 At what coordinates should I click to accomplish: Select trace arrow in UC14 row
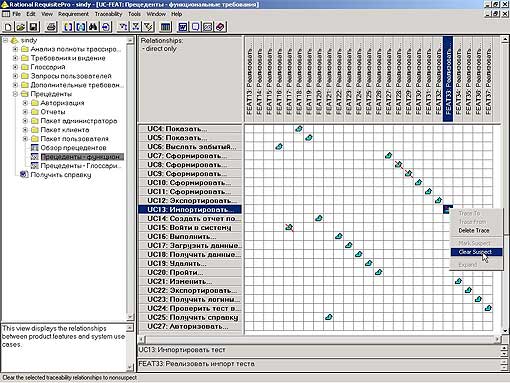319,218
